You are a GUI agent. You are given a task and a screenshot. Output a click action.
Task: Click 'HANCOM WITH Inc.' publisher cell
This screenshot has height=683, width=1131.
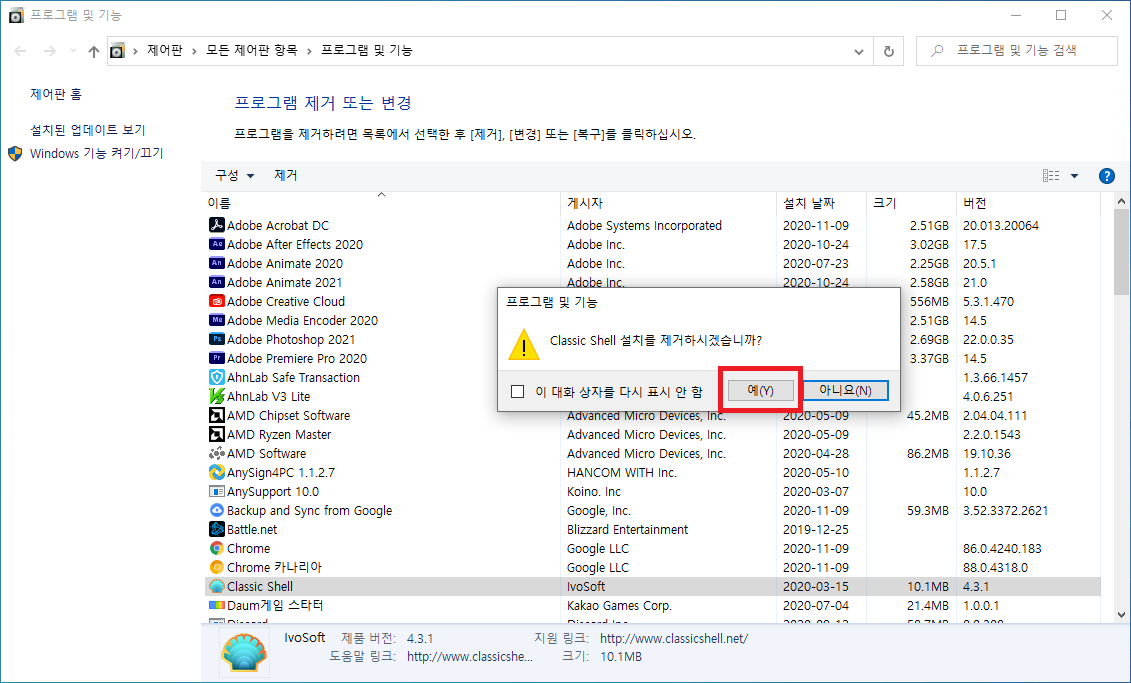point(622,472)
